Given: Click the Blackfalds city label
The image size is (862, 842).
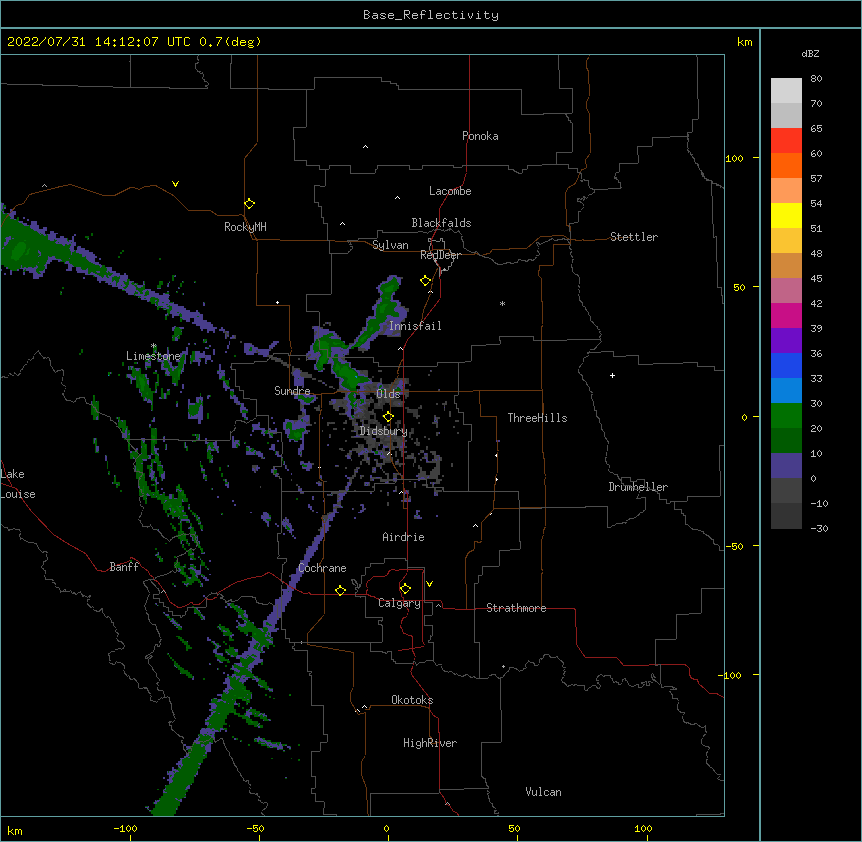Looking at the screenshot, I should pyautogui.click(x=441, y=223).
